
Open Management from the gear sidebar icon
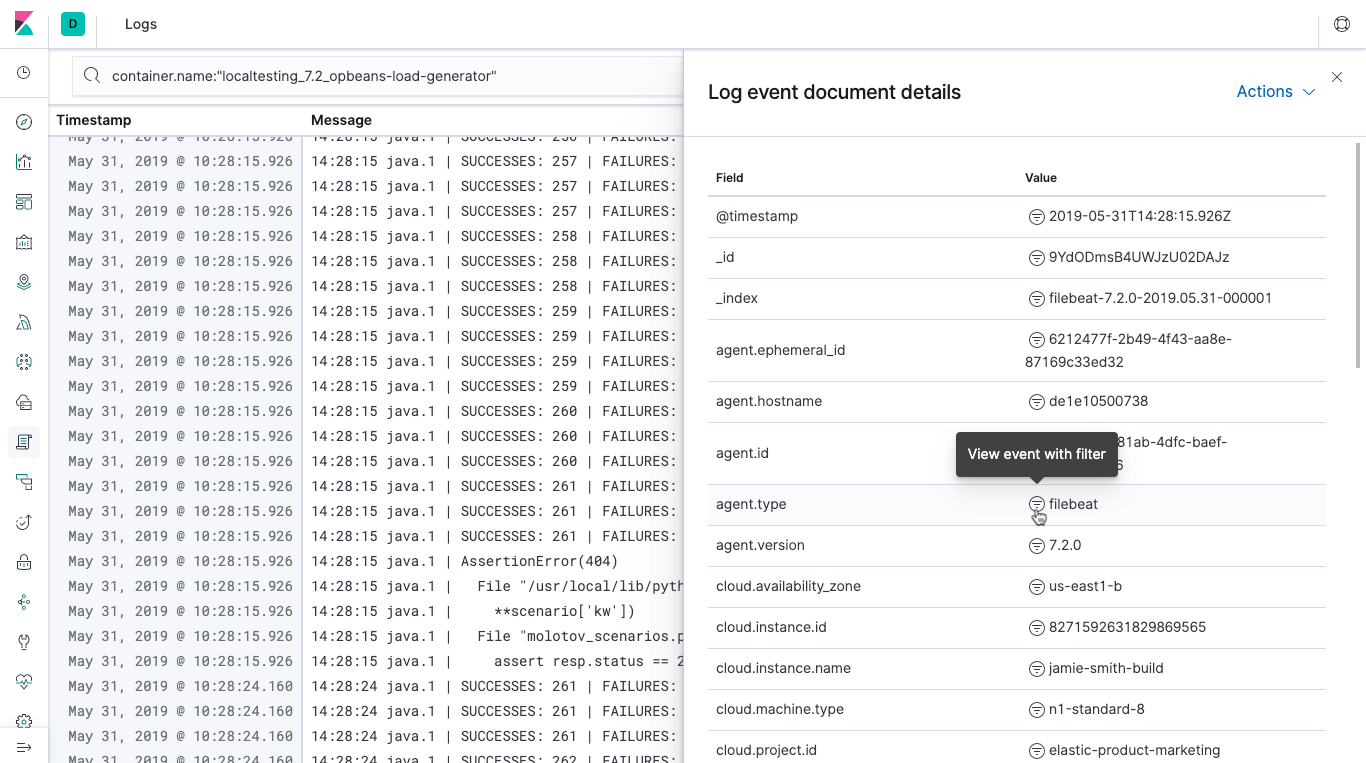[x=24, y=722]
